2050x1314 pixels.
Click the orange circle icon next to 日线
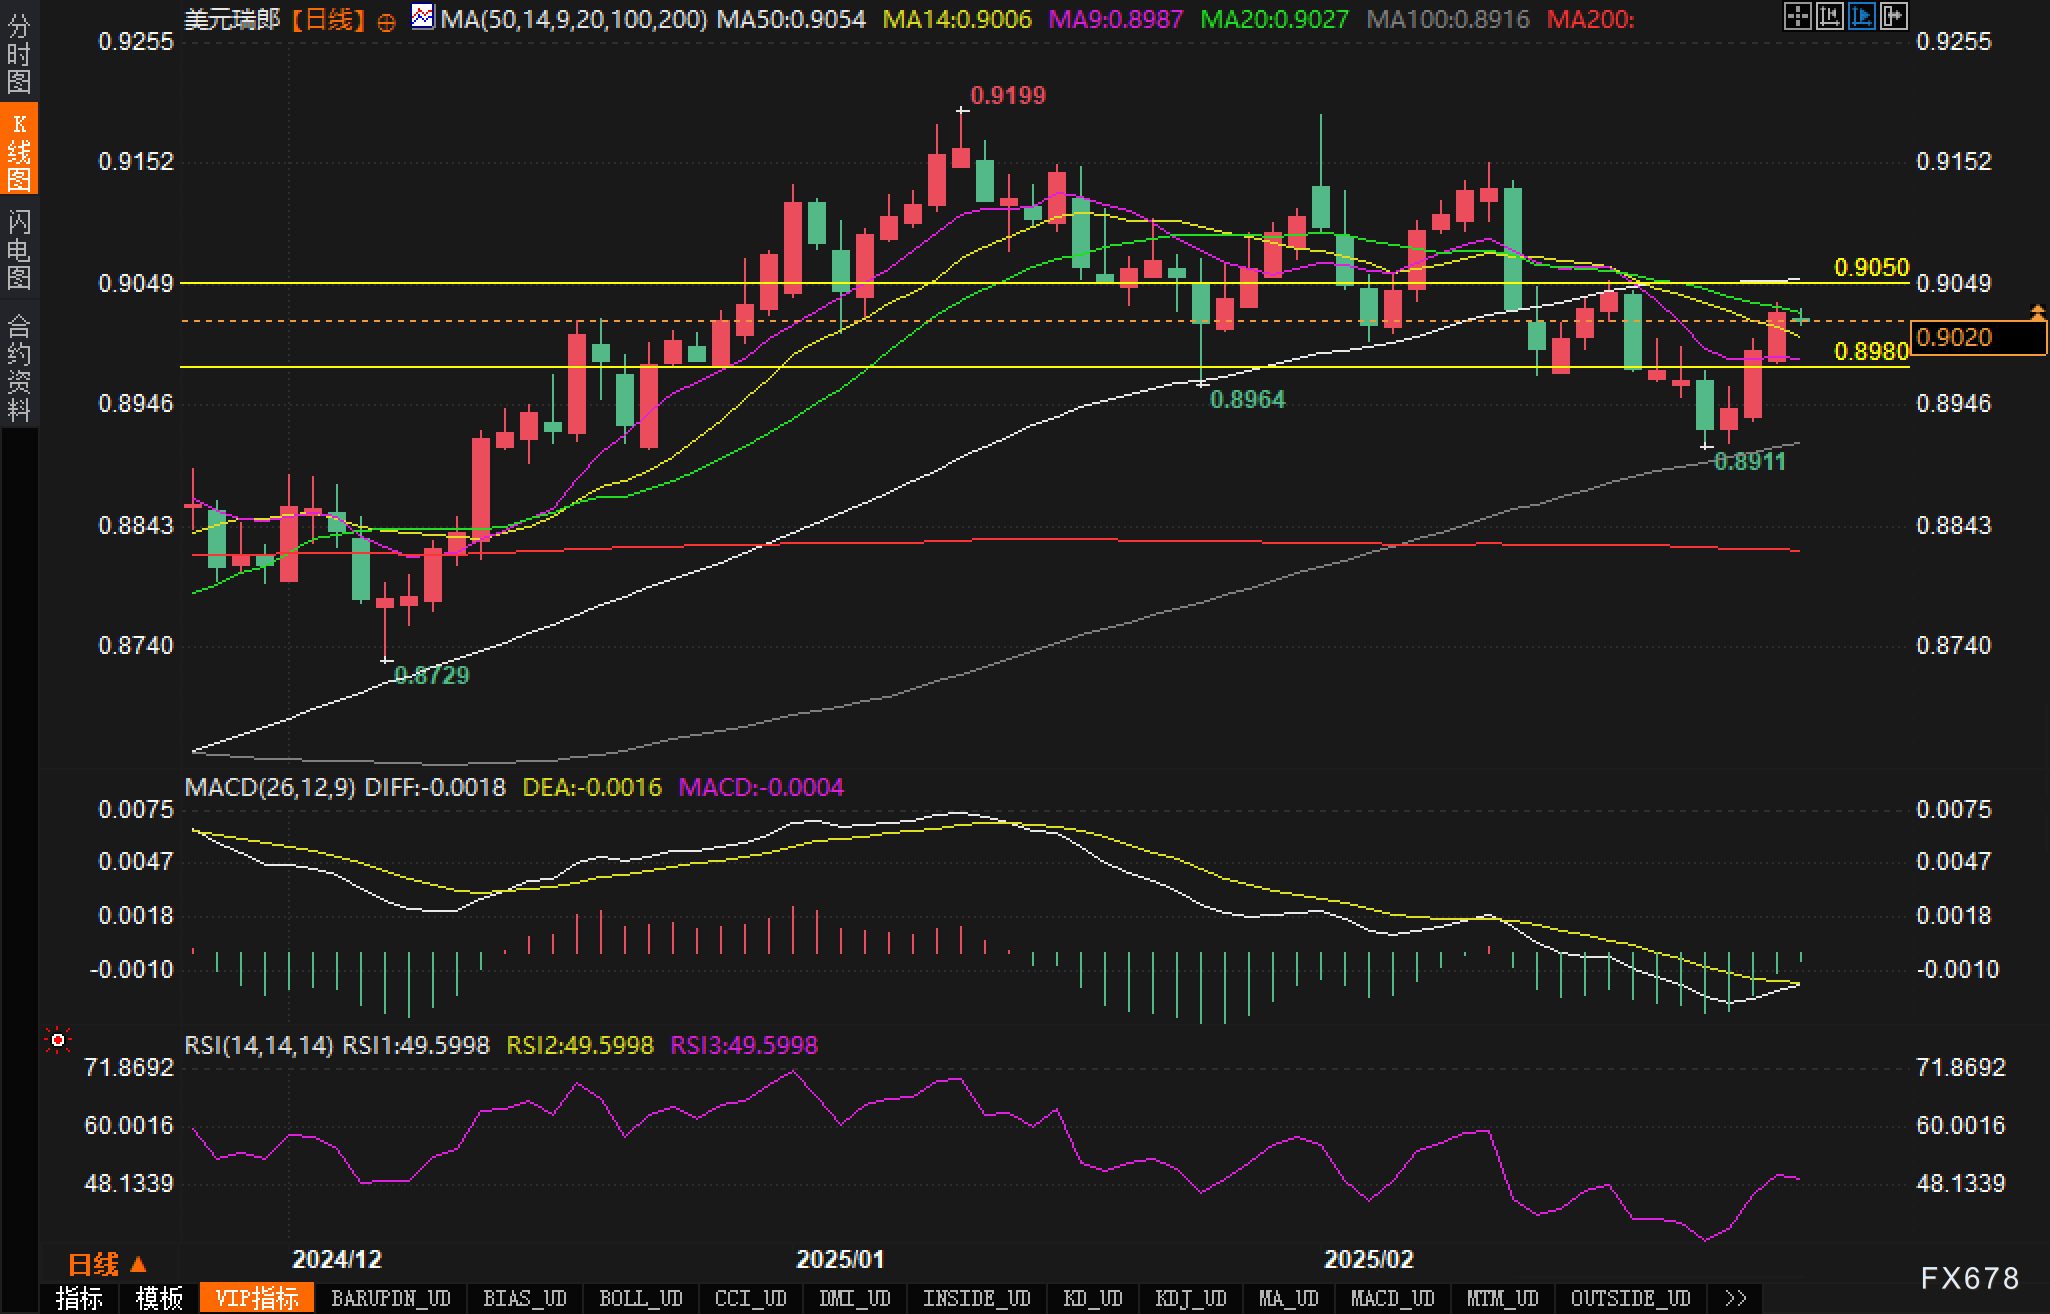tap(386, 22)
